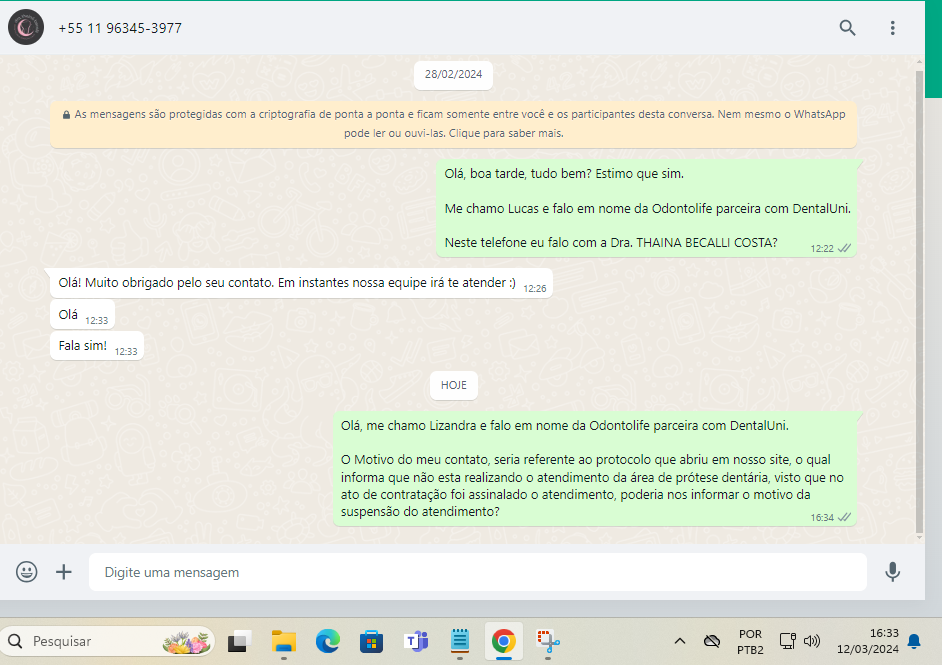
Task: Open the volume control tray icon
Action: pos(812,641)
